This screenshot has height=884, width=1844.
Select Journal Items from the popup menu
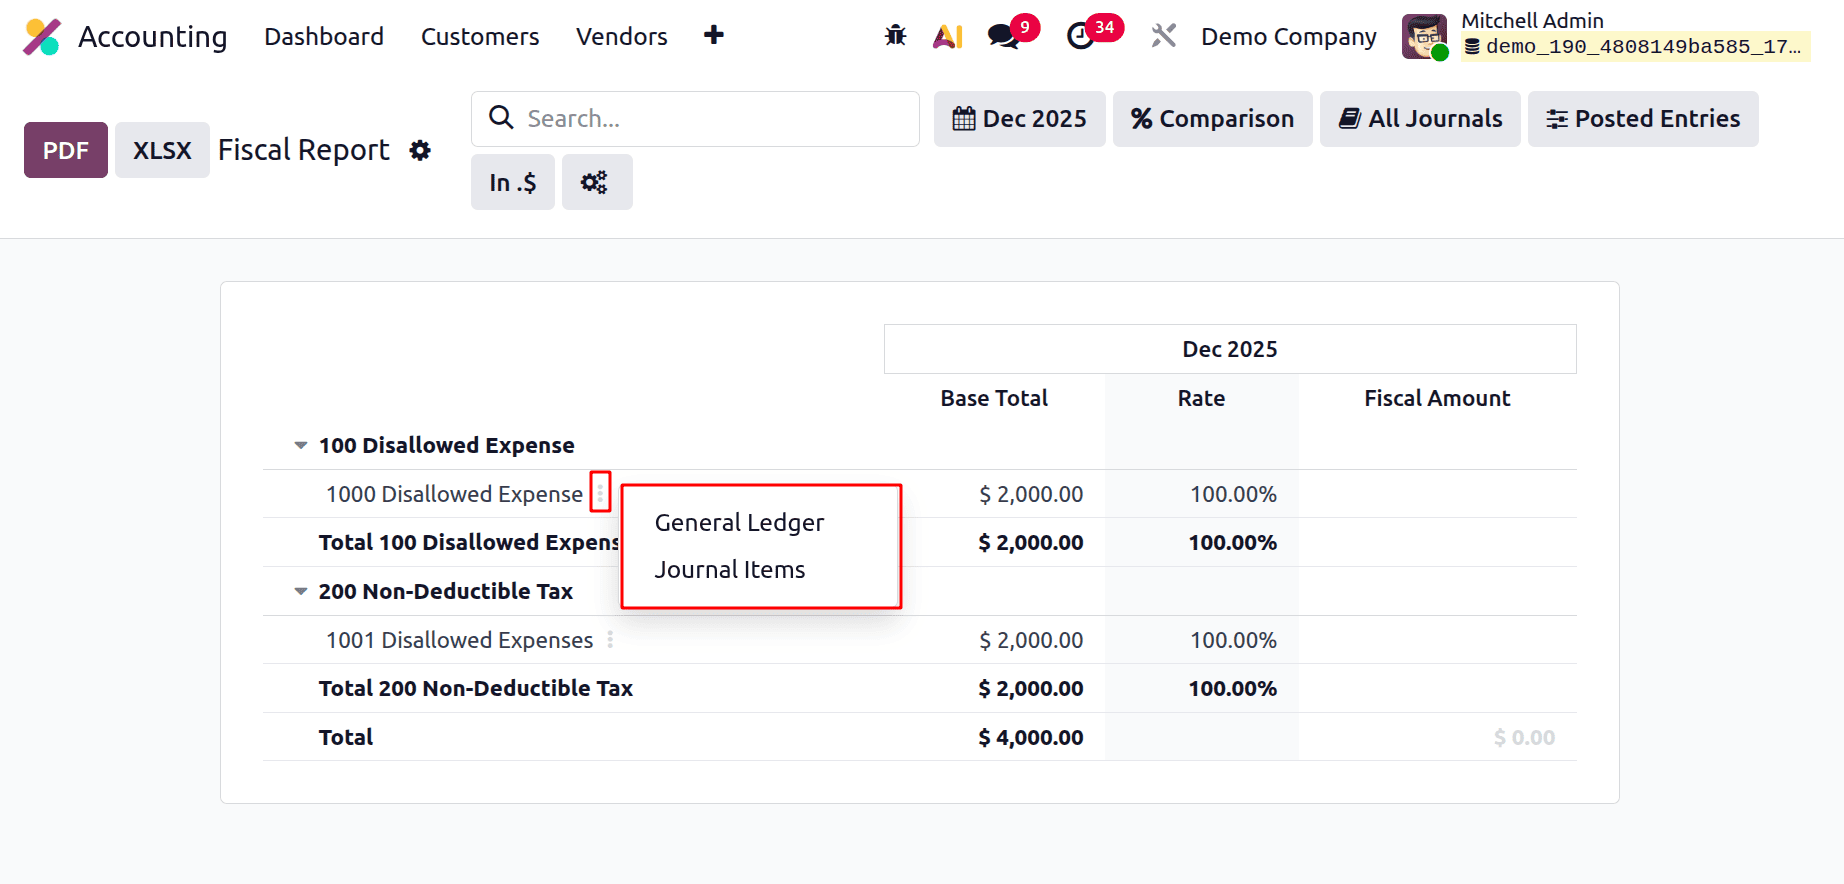point(730,570)
